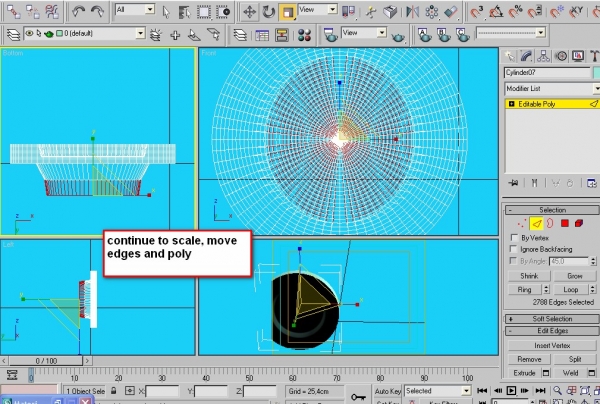Click the Quick Render teapot
Viewport: 600px width, 404px height.
pos(398,36)
